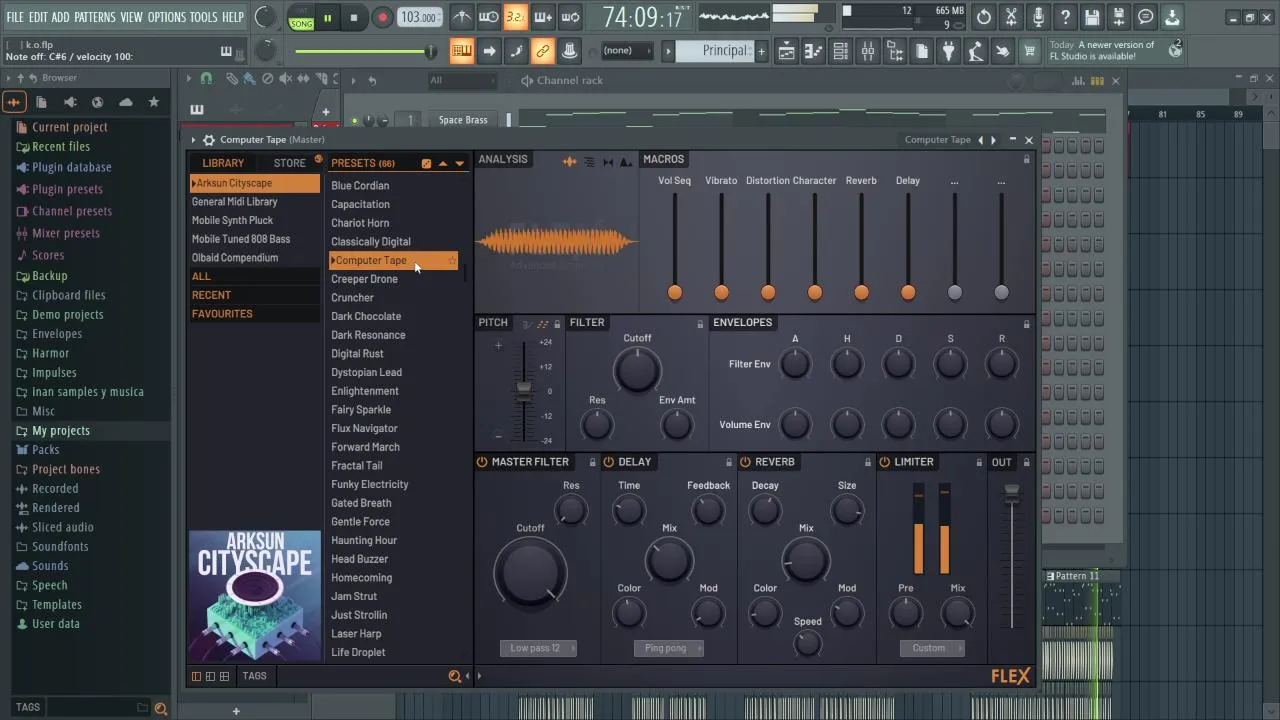
Task: Select next preset with down arrow
Action: click(x=460, y=163)
